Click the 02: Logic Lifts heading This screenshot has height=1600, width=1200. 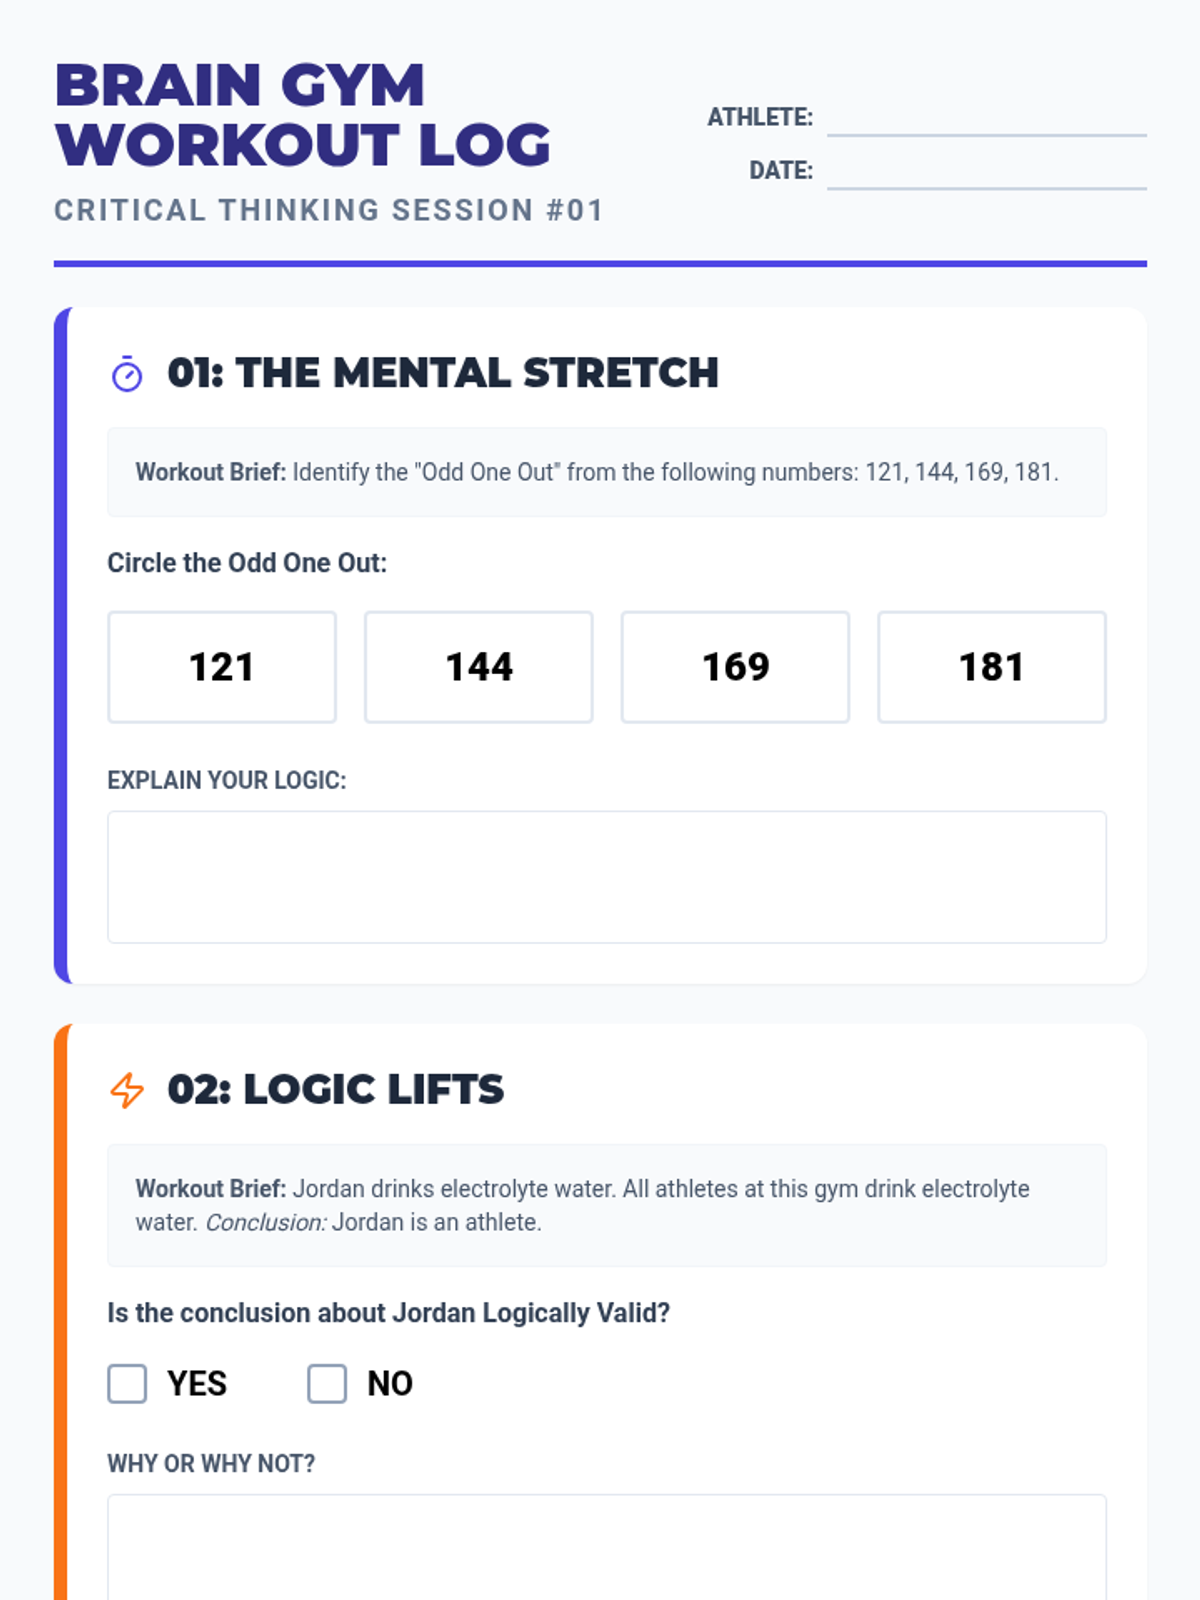click(336, 1090)
